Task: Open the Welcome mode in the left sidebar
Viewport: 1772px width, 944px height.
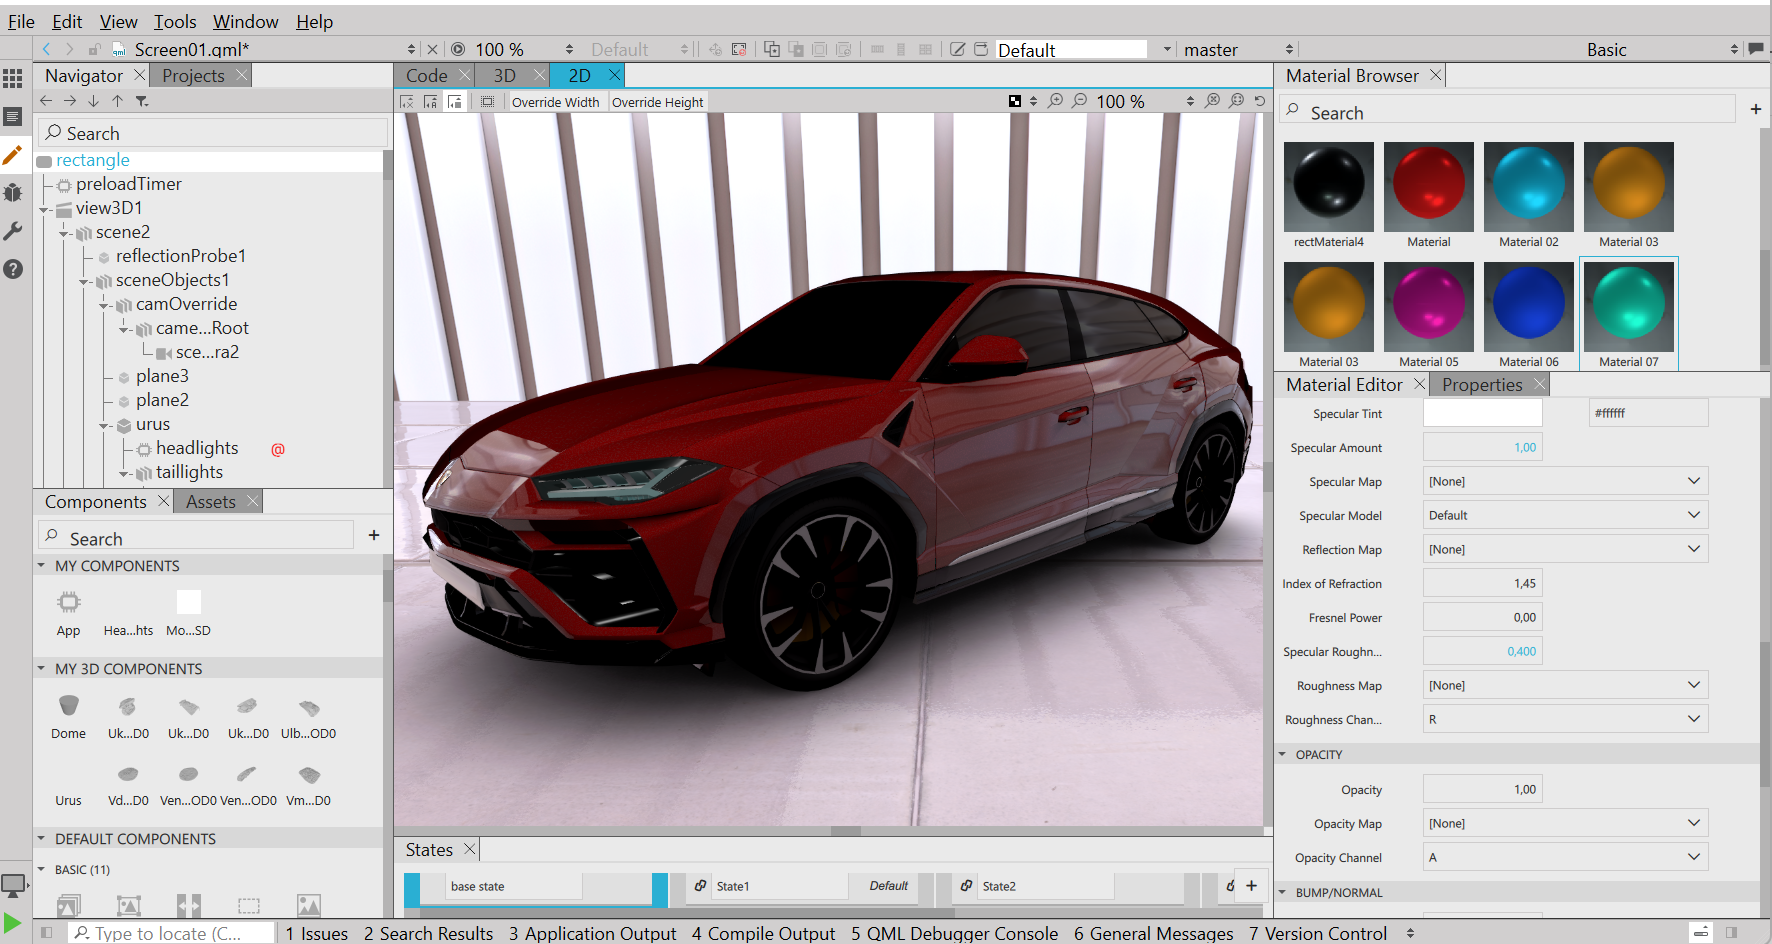Action: (13, 77)
